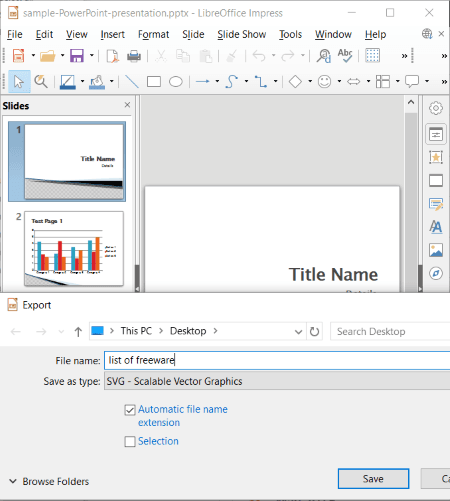Click This PC in the address path
Viewport: 450px width, 501px height.
136,331
